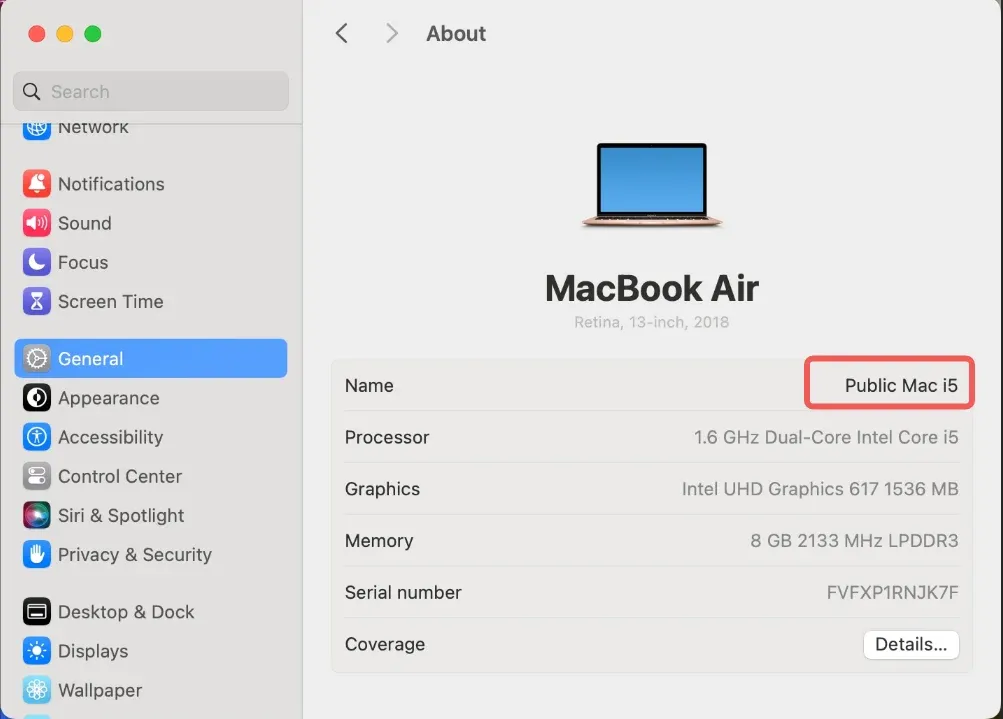1003x719 pixels.
Task: Go forward with the right chevron
Action: tap(391, 33)
